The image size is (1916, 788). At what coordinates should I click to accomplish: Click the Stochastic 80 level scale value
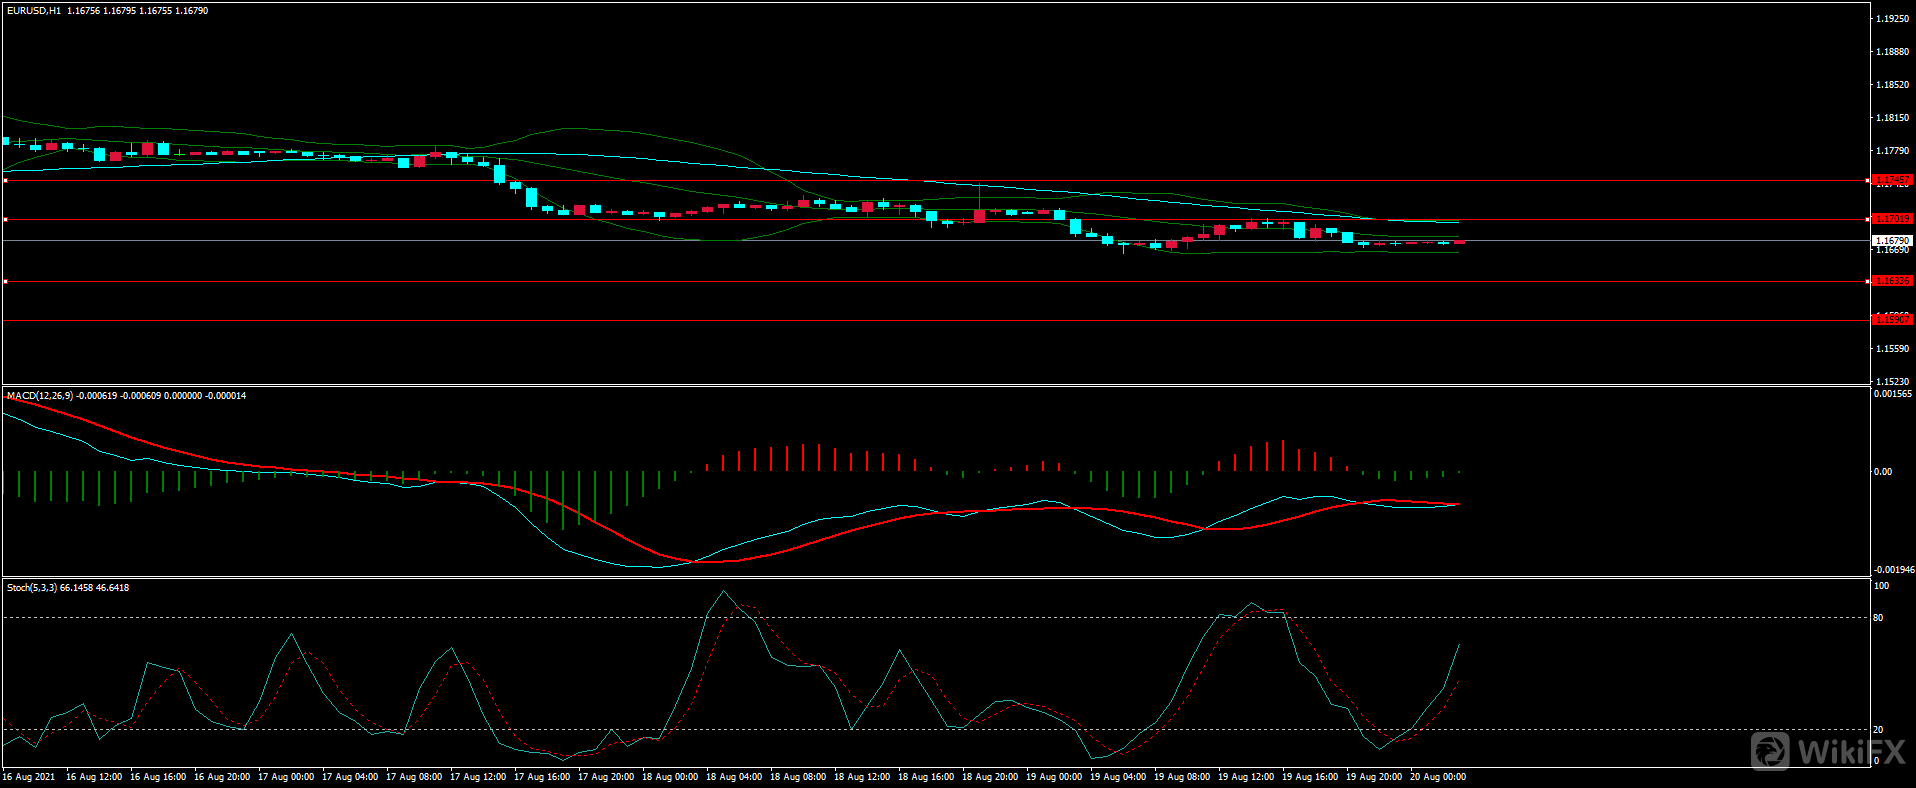pos(1878,618)
